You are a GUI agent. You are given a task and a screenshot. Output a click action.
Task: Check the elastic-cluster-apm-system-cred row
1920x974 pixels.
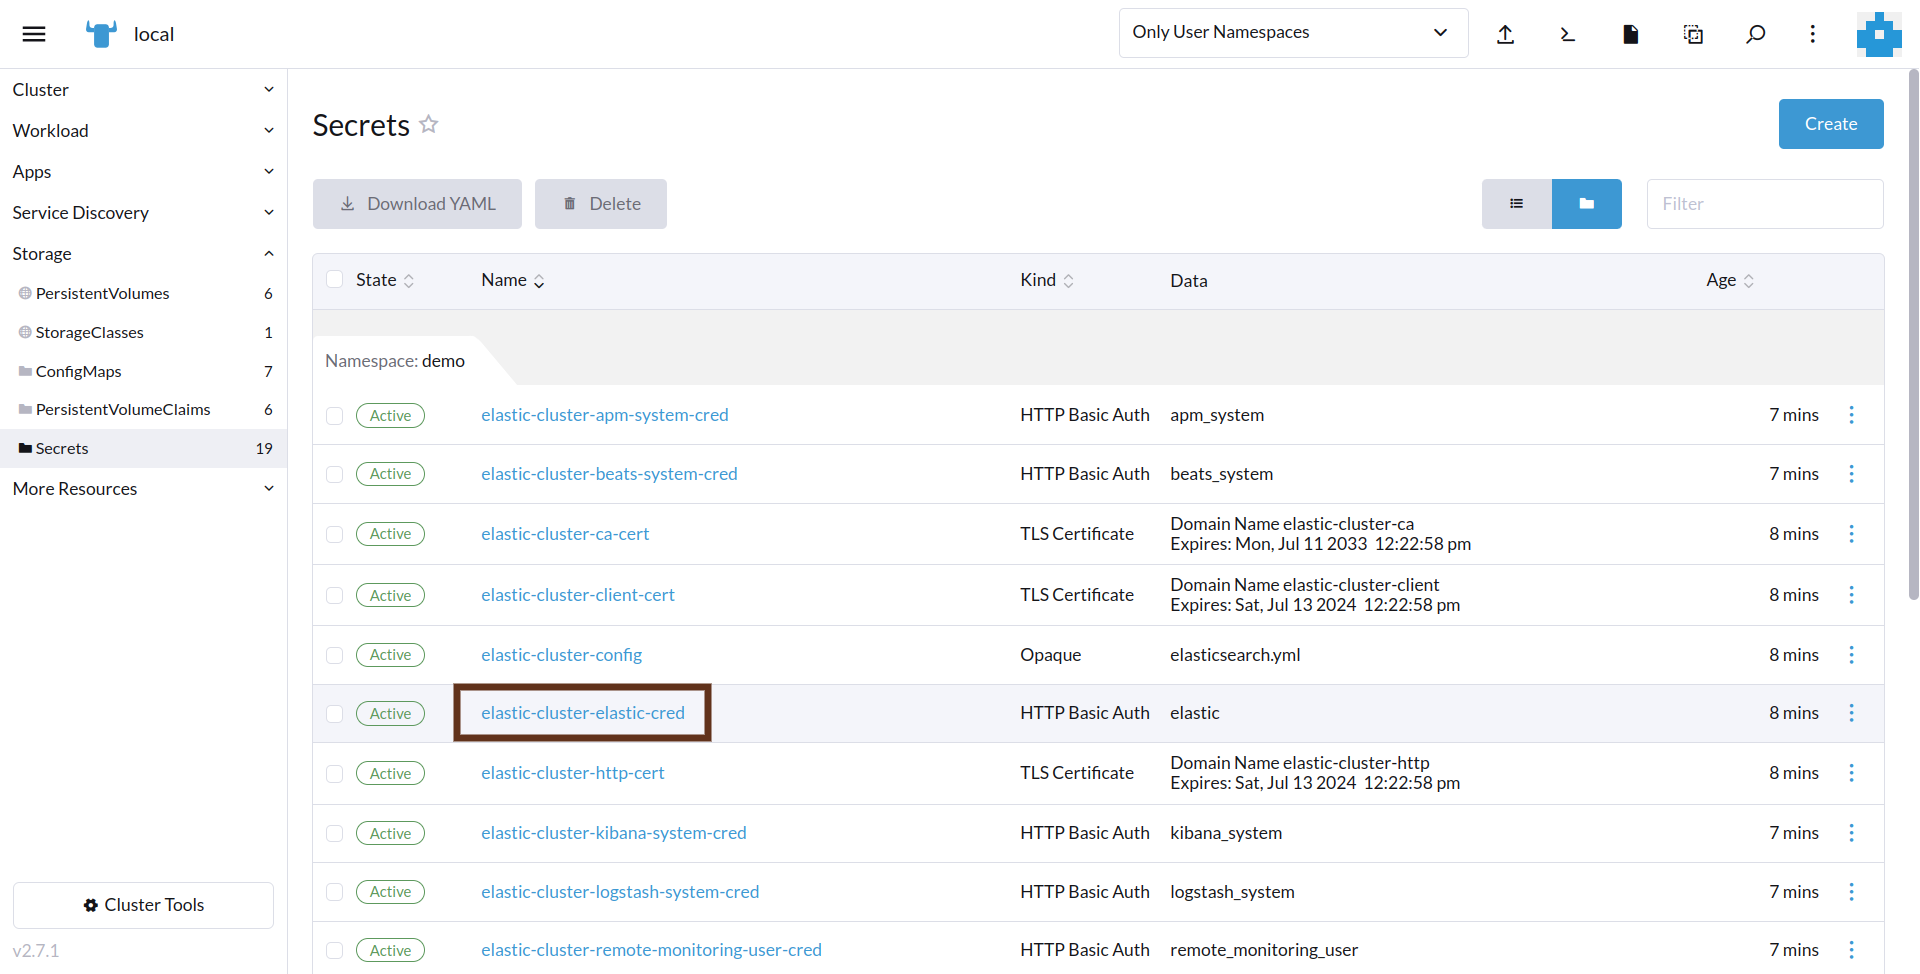coord(335,416)
